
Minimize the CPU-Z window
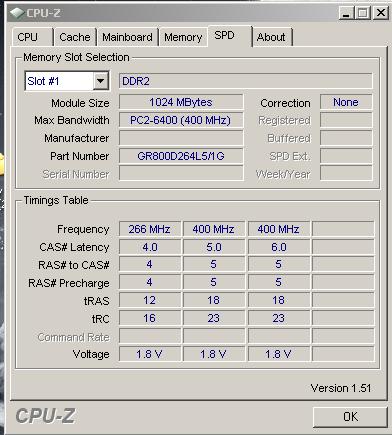(346, 13)
